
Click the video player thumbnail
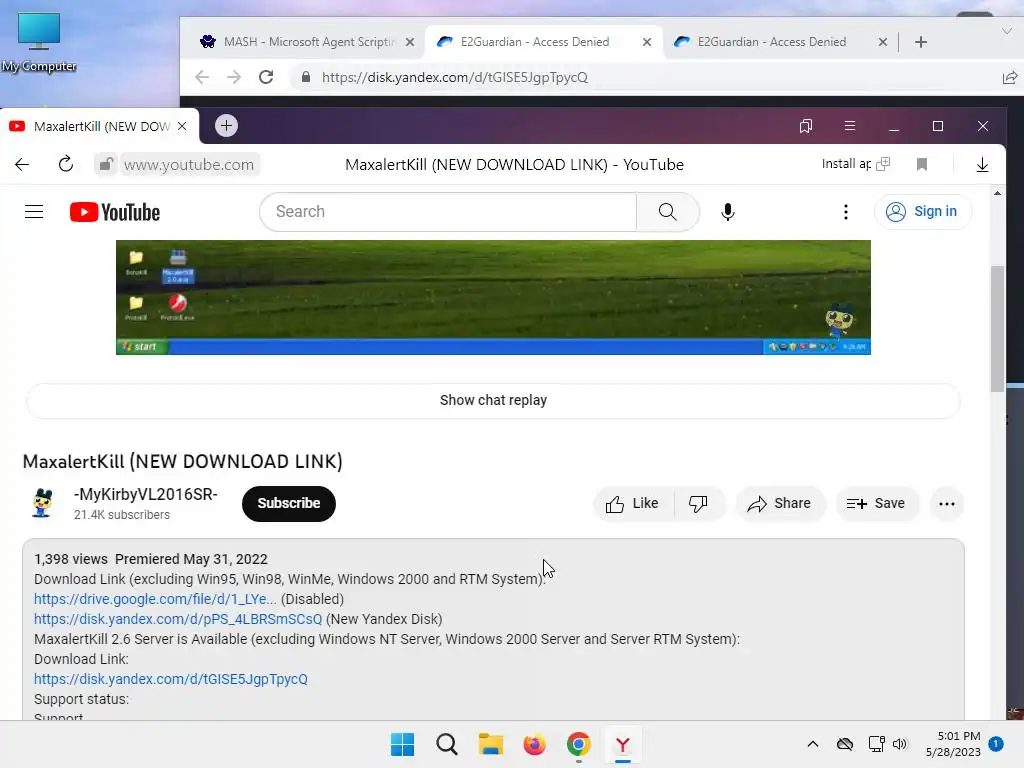tap(493, 297)
